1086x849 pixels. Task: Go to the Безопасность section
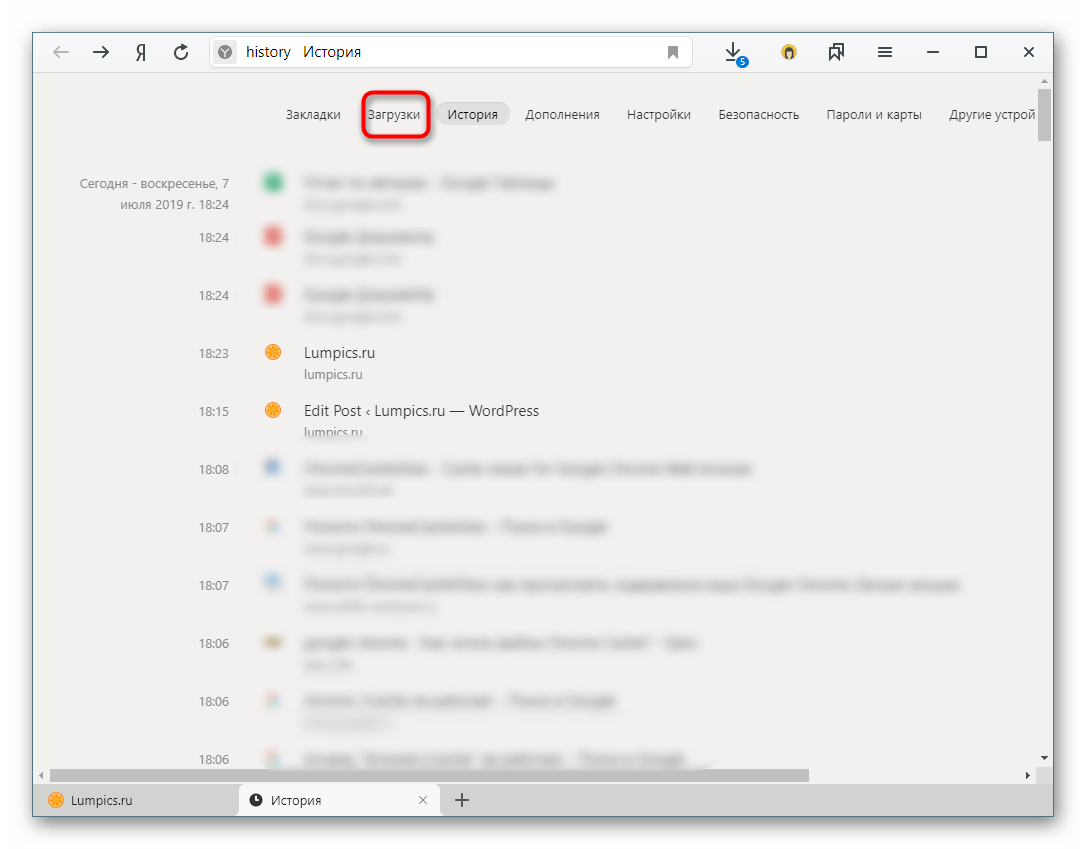pyautogui.click(x=758, y=115)
